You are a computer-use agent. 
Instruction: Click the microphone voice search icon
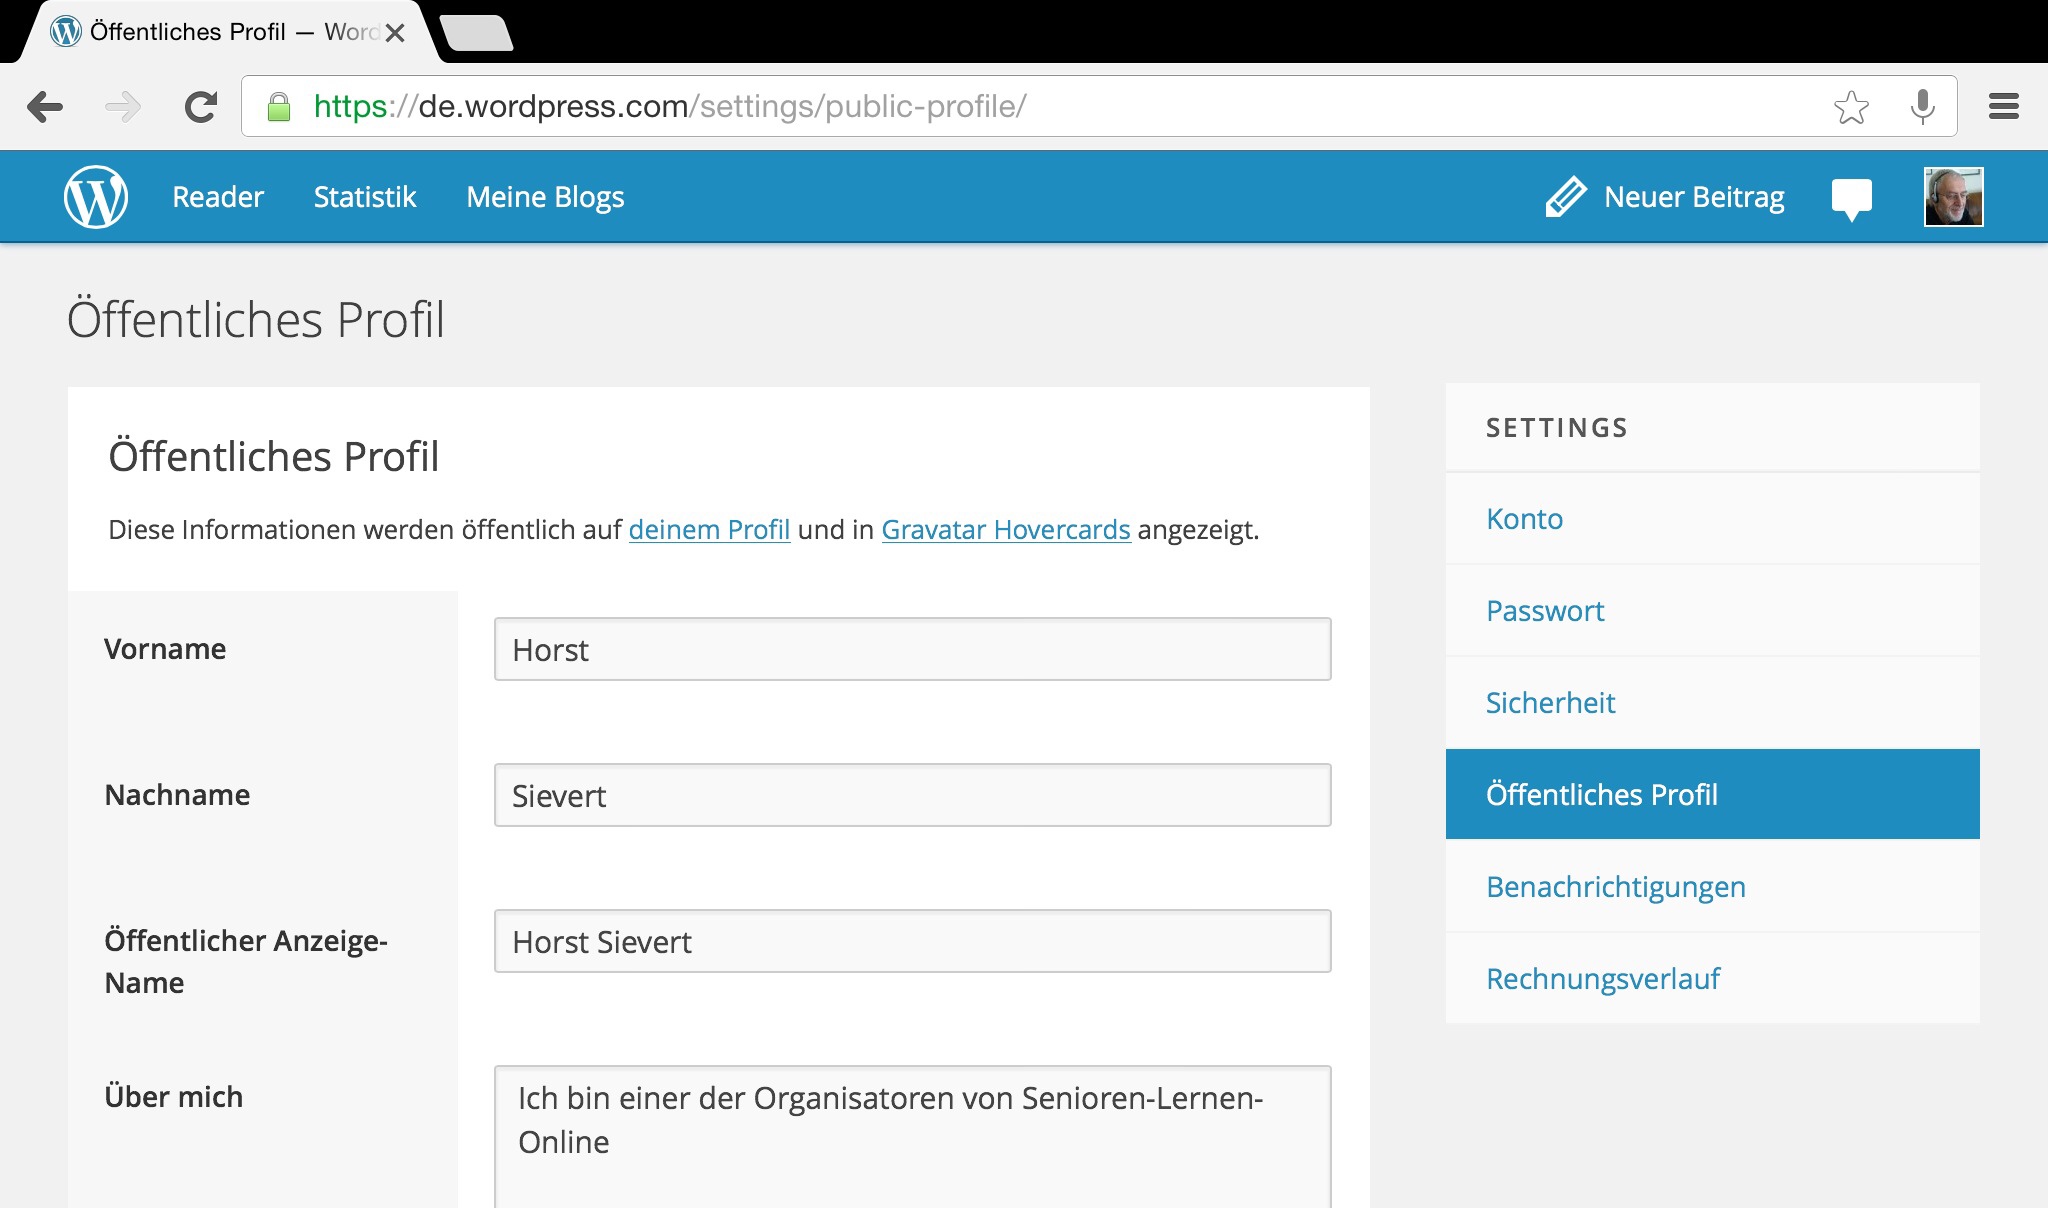coord(1922,107)
